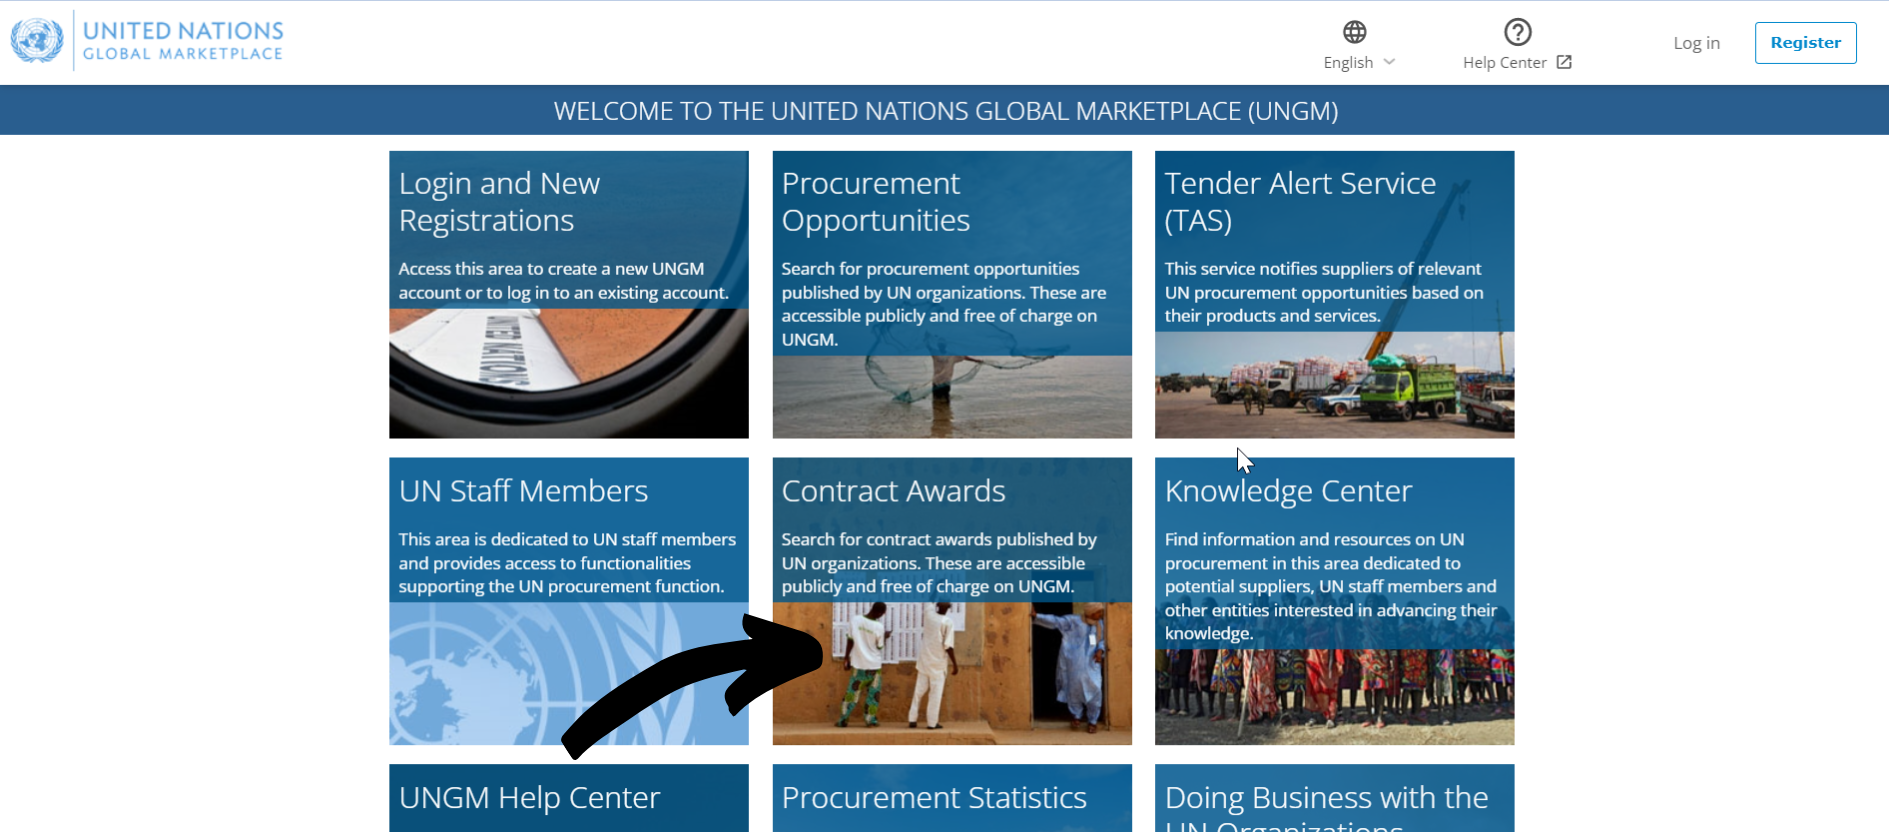Click the UN emblem logo
The height and width of the screenshot is (832, 1889).
37,41
